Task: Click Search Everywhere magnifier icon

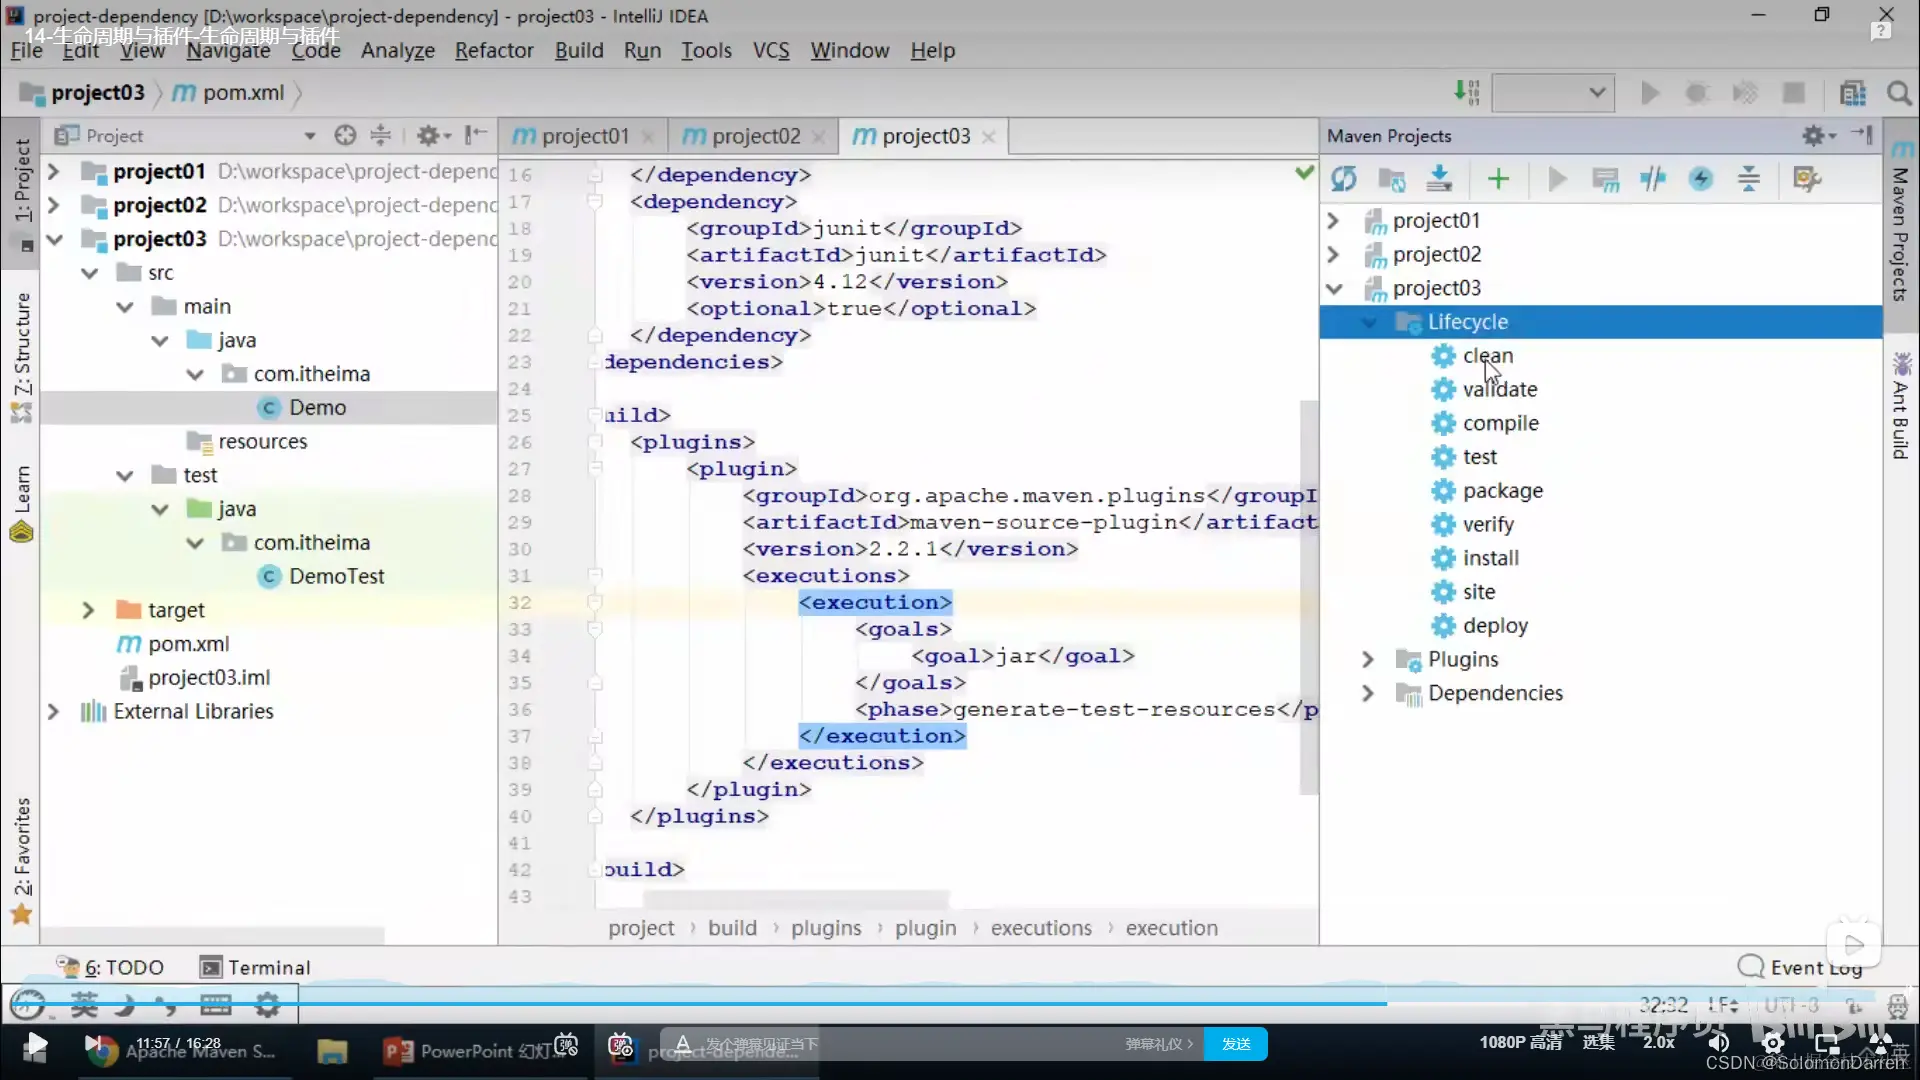Action: click(x=1898, y=93)
